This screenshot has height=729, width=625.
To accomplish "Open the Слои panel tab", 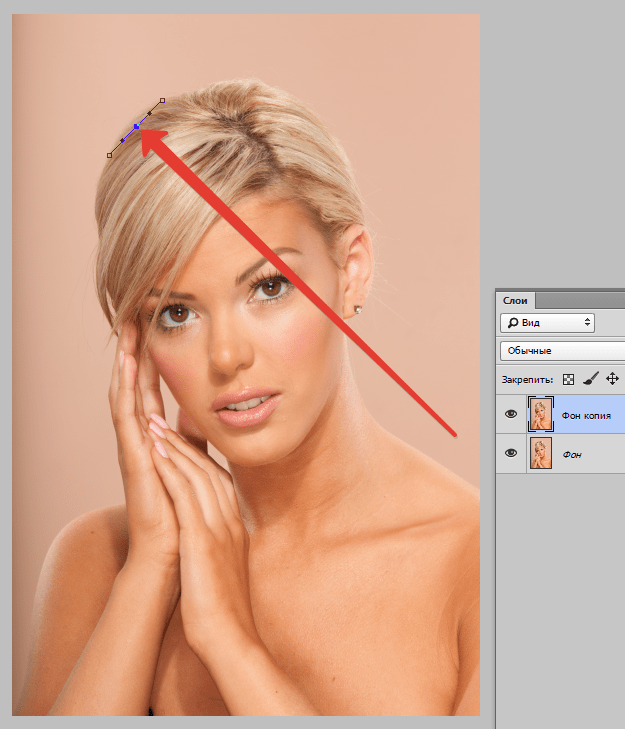I will click(x=515, y=301).
